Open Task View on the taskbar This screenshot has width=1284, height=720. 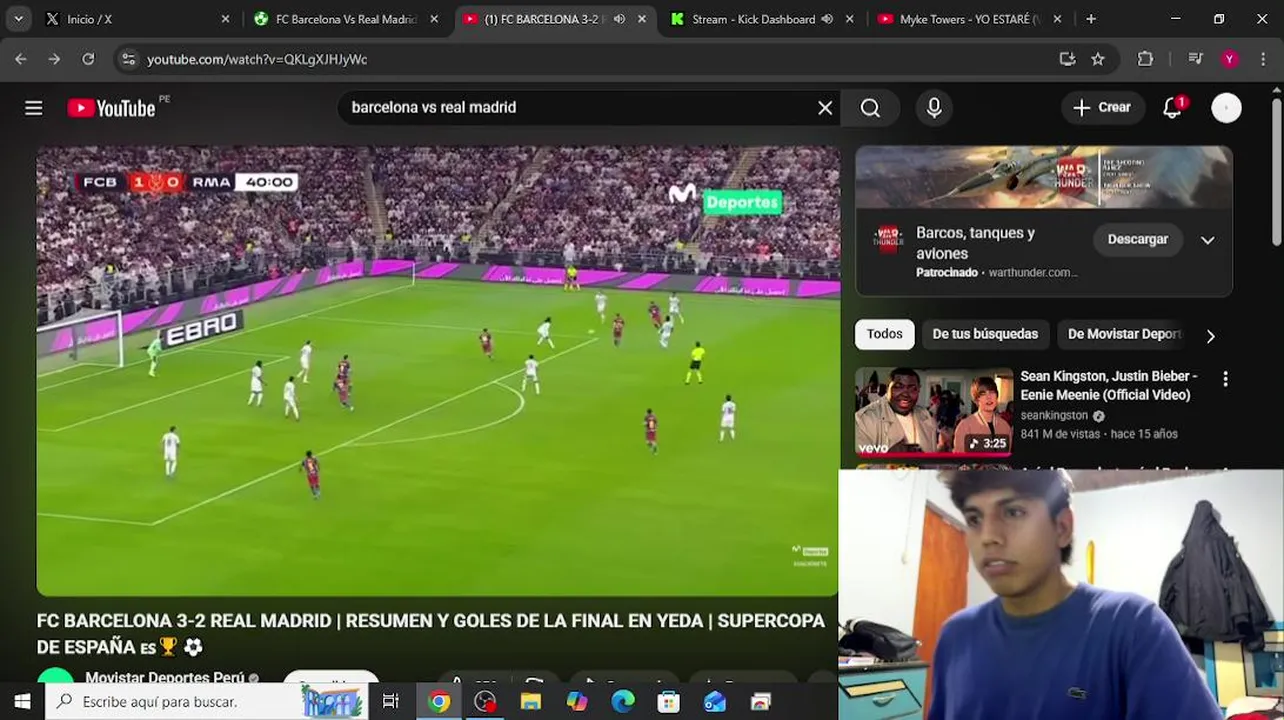391,702
